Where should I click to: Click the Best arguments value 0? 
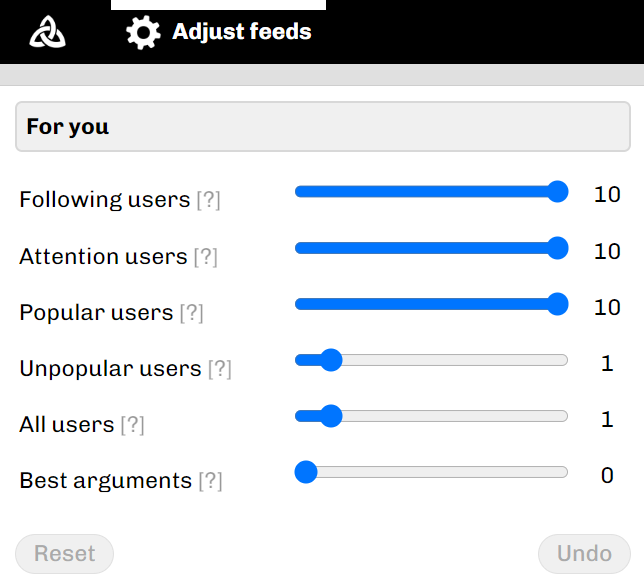pyautogui.click(x=607, y=475)
